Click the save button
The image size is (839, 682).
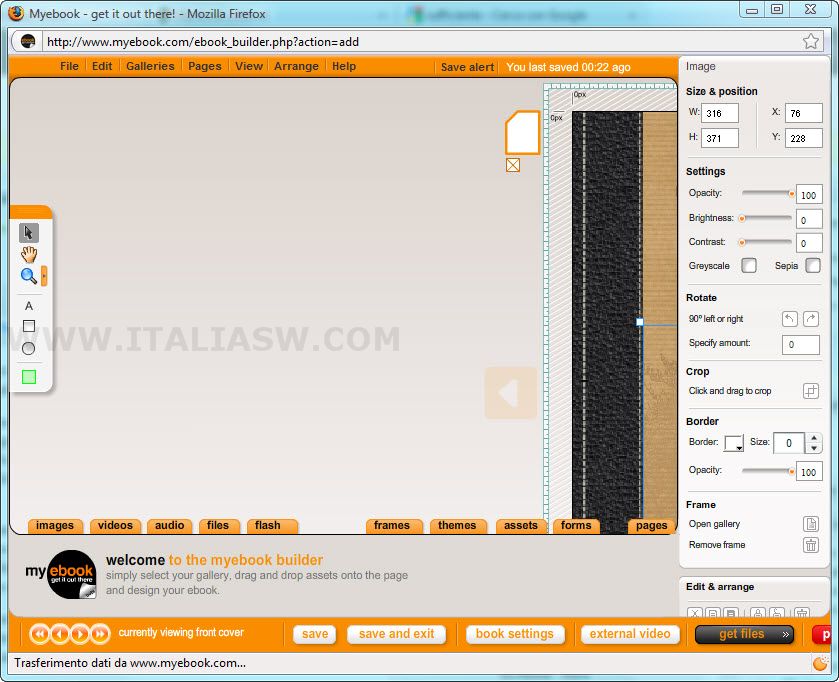tap(315, 634)
